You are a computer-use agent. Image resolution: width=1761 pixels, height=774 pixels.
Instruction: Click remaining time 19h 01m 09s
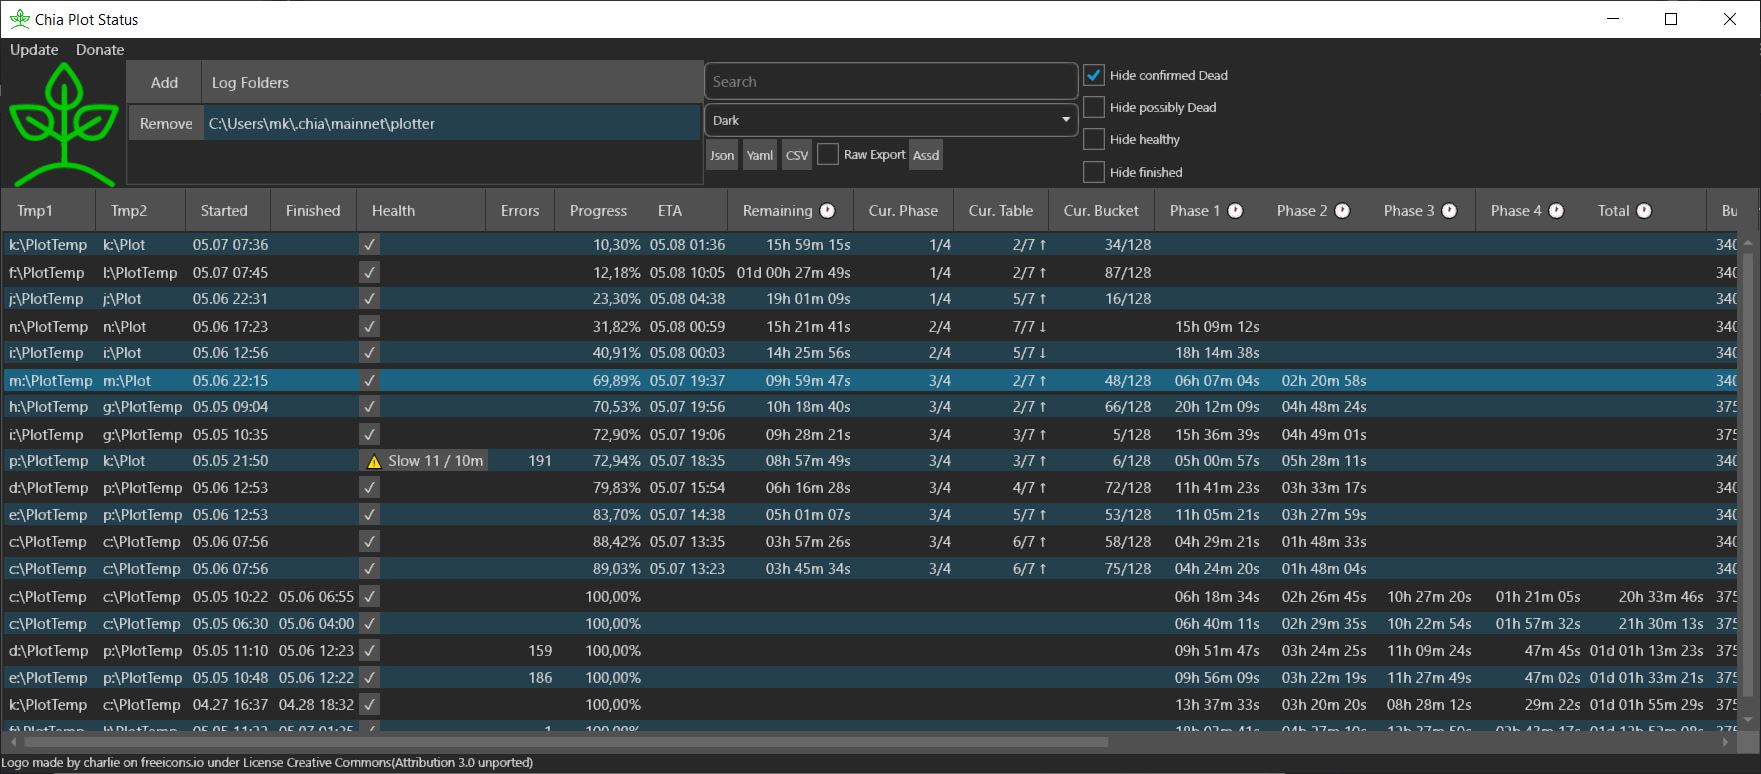tap(808, 299)
